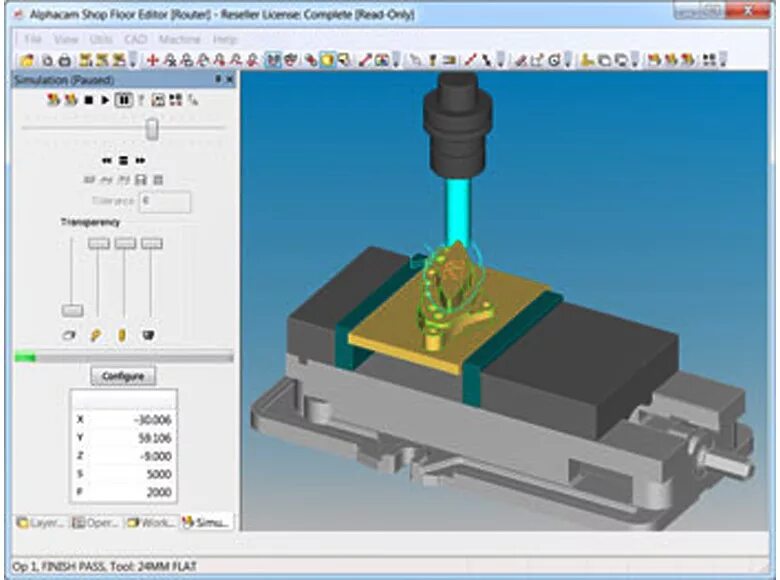
Task: Click the X coordinate value -30.006
Action: pos(153,420)
